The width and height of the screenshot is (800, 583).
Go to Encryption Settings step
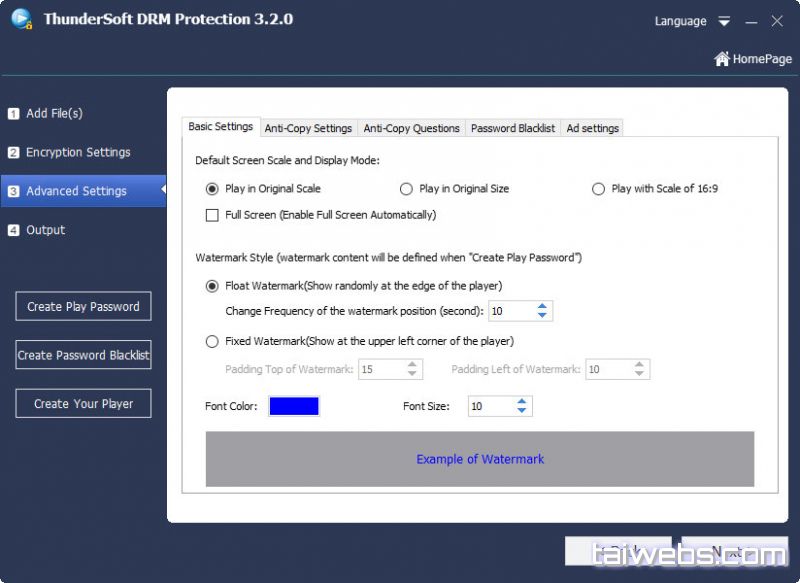pyautogui.click(x=77, y=152)
